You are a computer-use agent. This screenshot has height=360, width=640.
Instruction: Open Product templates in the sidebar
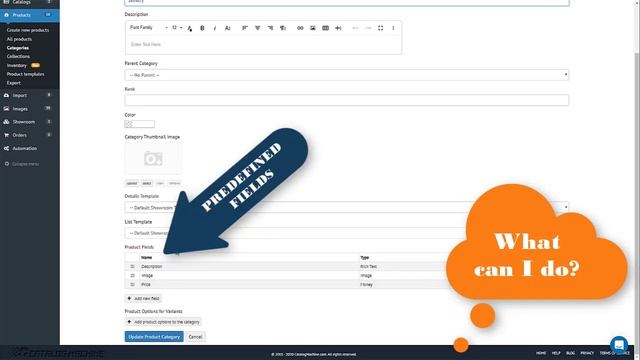click(25, 74)
